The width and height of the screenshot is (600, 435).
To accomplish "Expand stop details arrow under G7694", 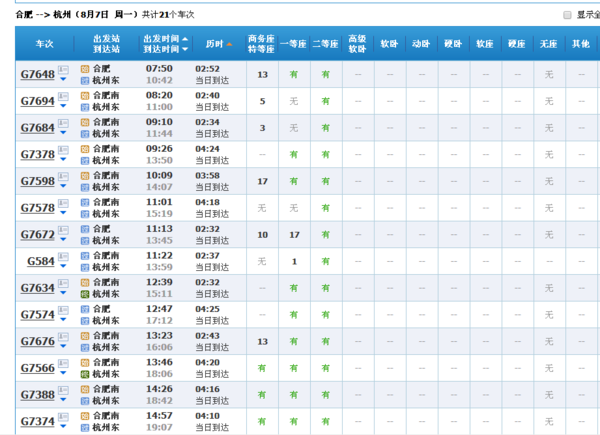I will coord(63,106).
